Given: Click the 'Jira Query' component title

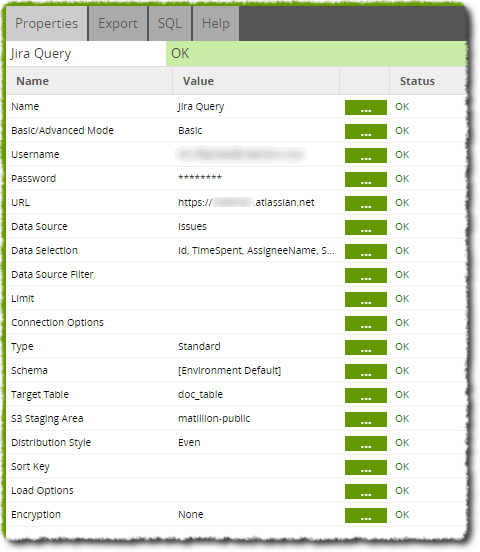Looking at the screenshot, I should point(41,54).
